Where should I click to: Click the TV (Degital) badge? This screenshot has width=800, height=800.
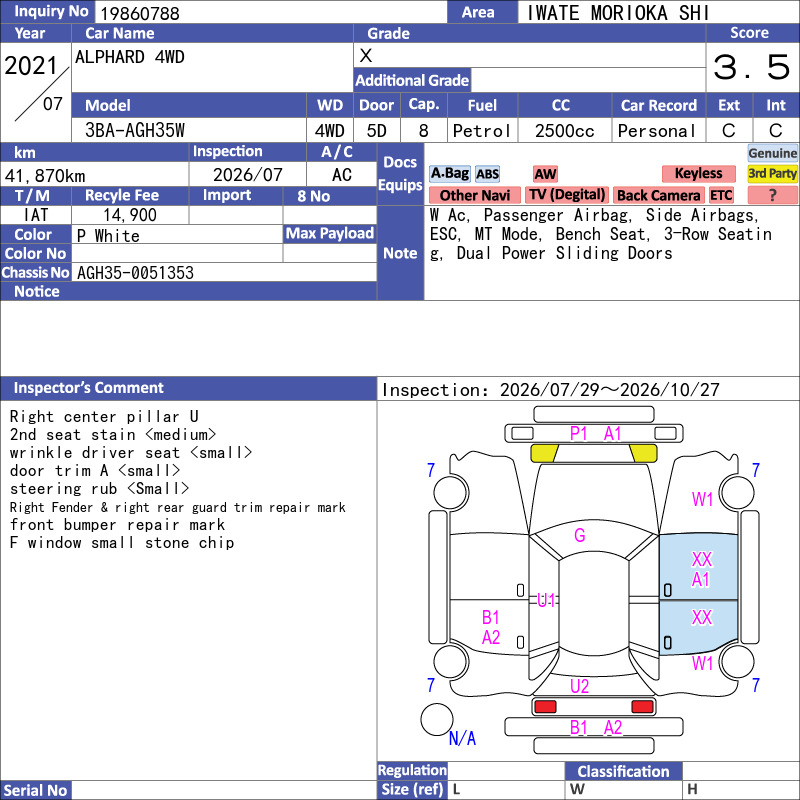pyautogui.click(x=567, y=195)
